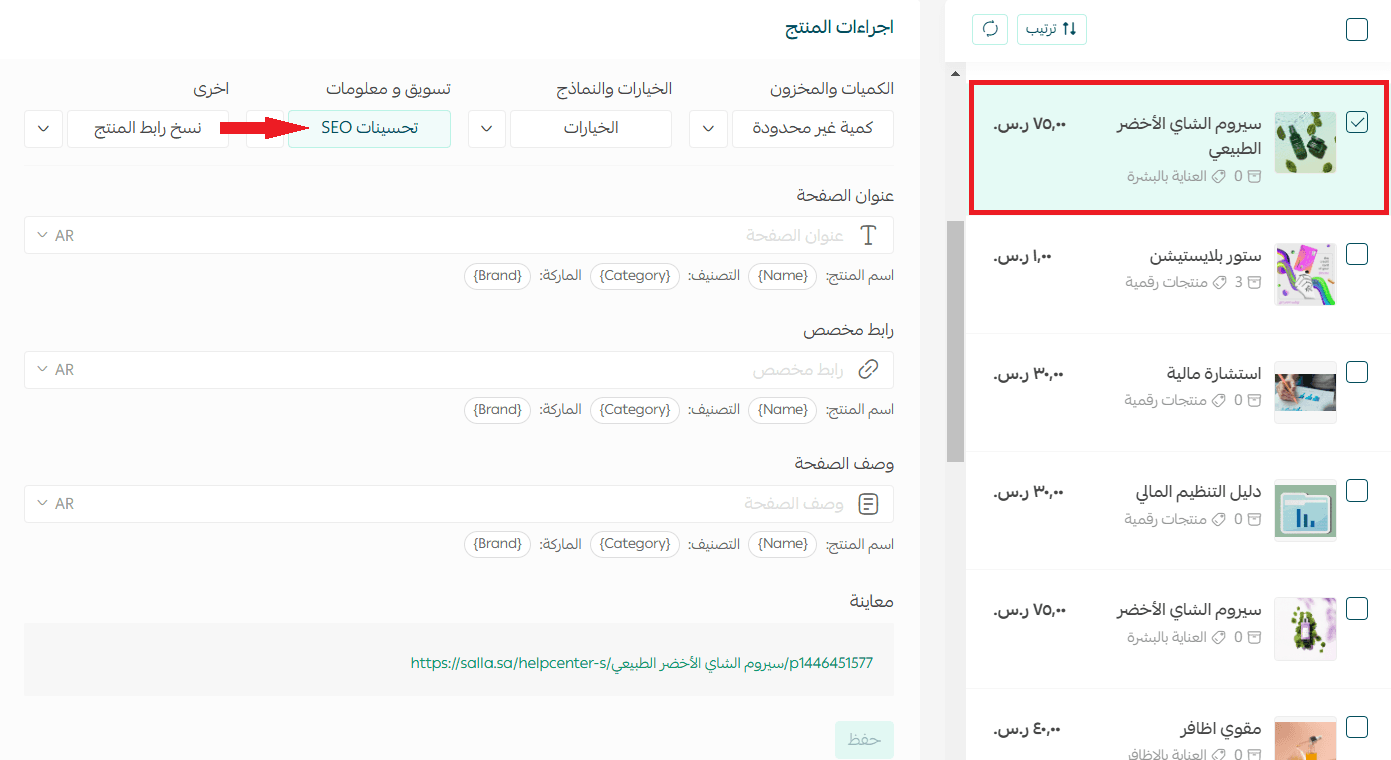The width and height of the screenshot is (1391, 760).
Task: Click the استشارة مالية product image
Action: 1305,391
